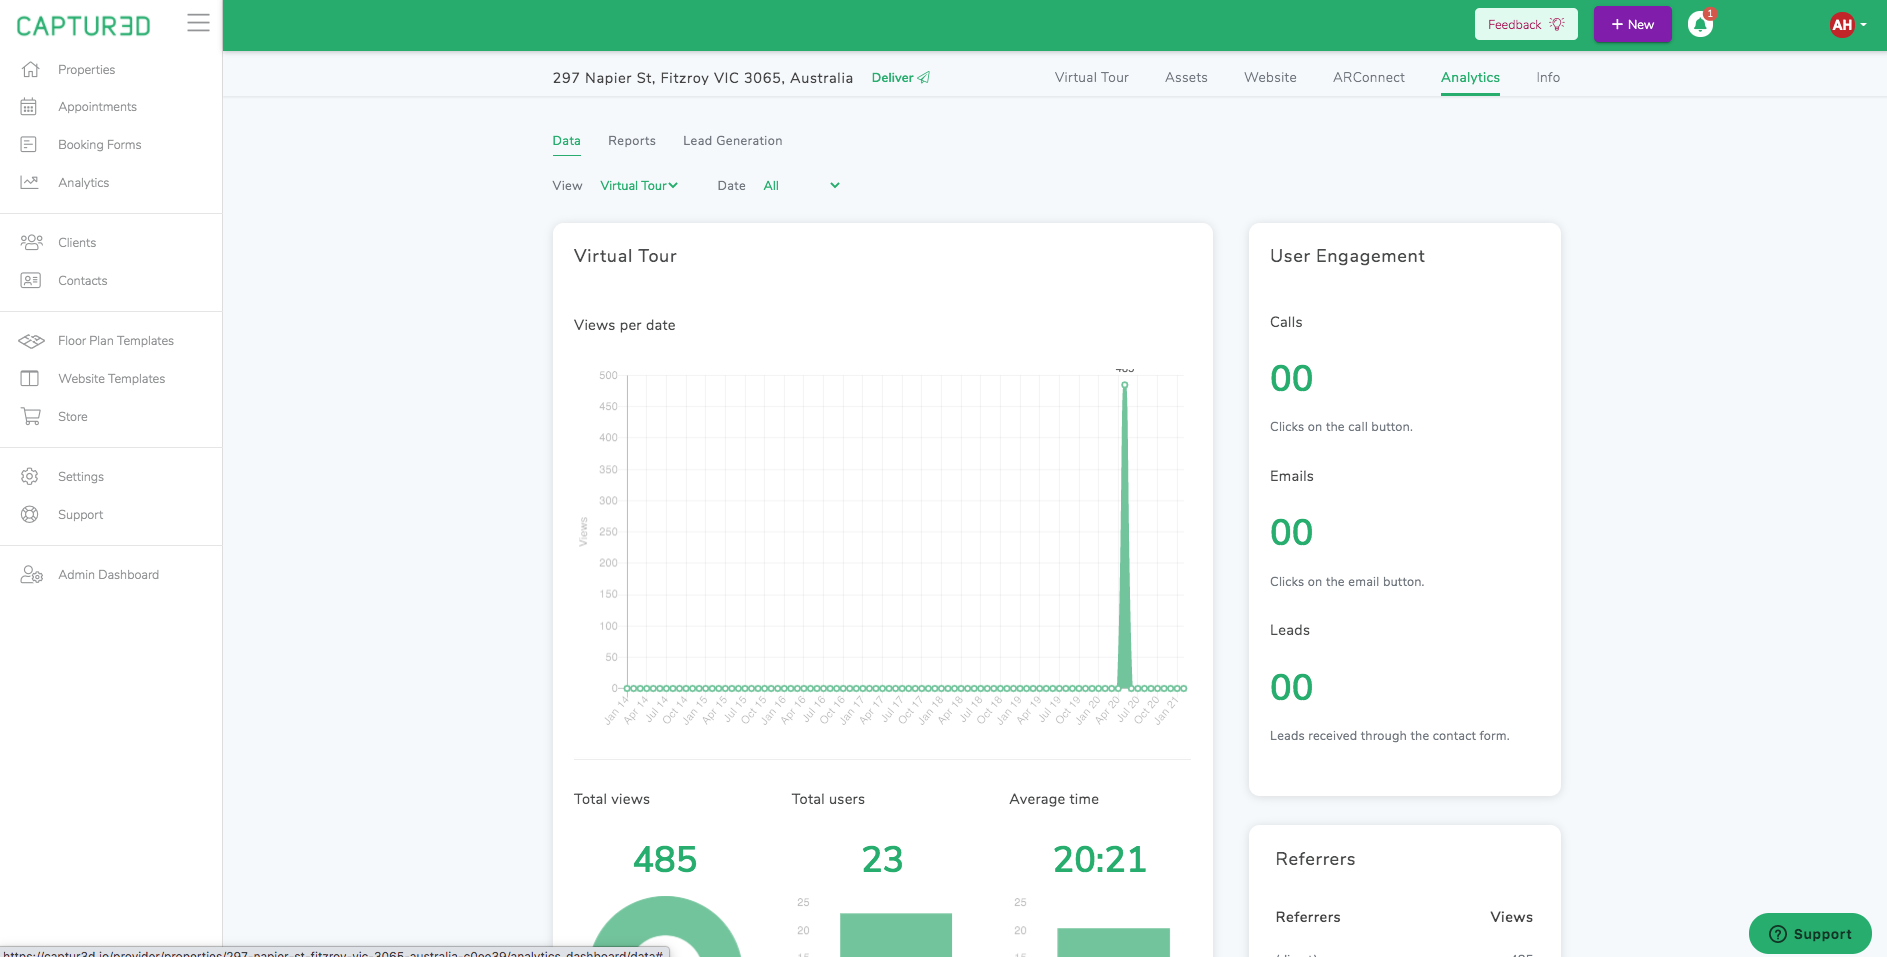Click the Total users bar chart bar
The height and width of the screenshot is (957, 1887).
(x=896, y=935)
